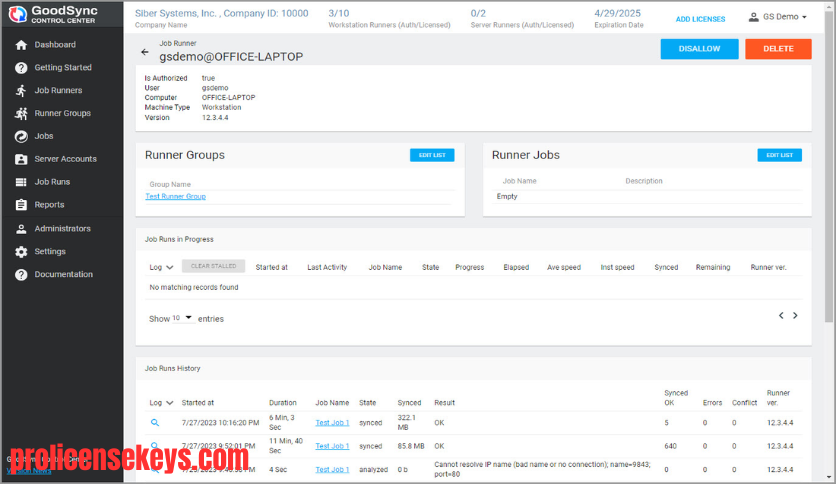Viewport: 836px width, 484px height.
Task: Sort Job Runs History by Duration column
Action: click(283, 403)
